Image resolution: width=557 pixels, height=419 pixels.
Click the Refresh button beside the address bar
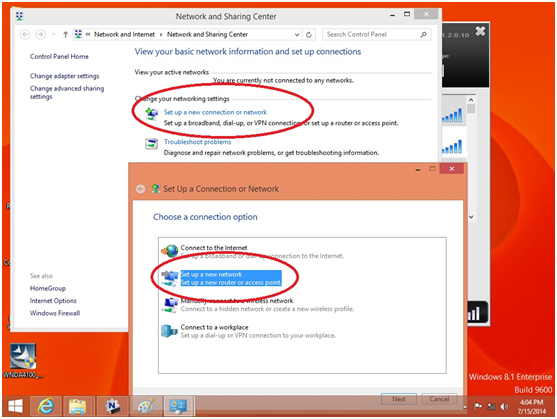click(309, 34)
